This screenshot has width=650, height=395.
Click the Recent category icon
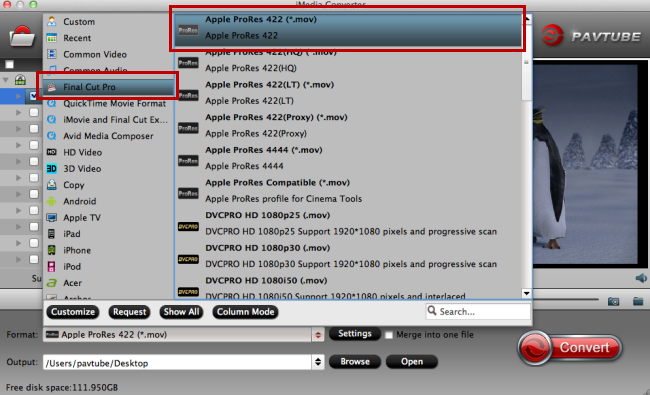52,38
